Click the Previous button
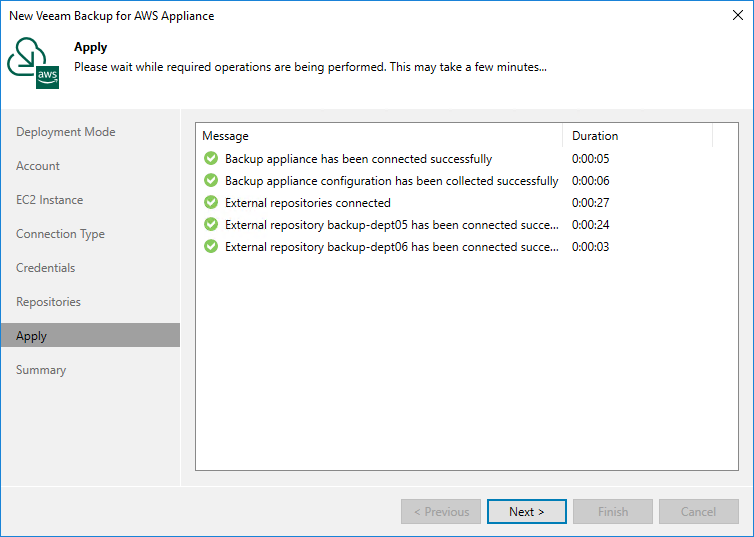Image resolution: width=754 pixels, height=537 pixels. [x=441, y=512]
